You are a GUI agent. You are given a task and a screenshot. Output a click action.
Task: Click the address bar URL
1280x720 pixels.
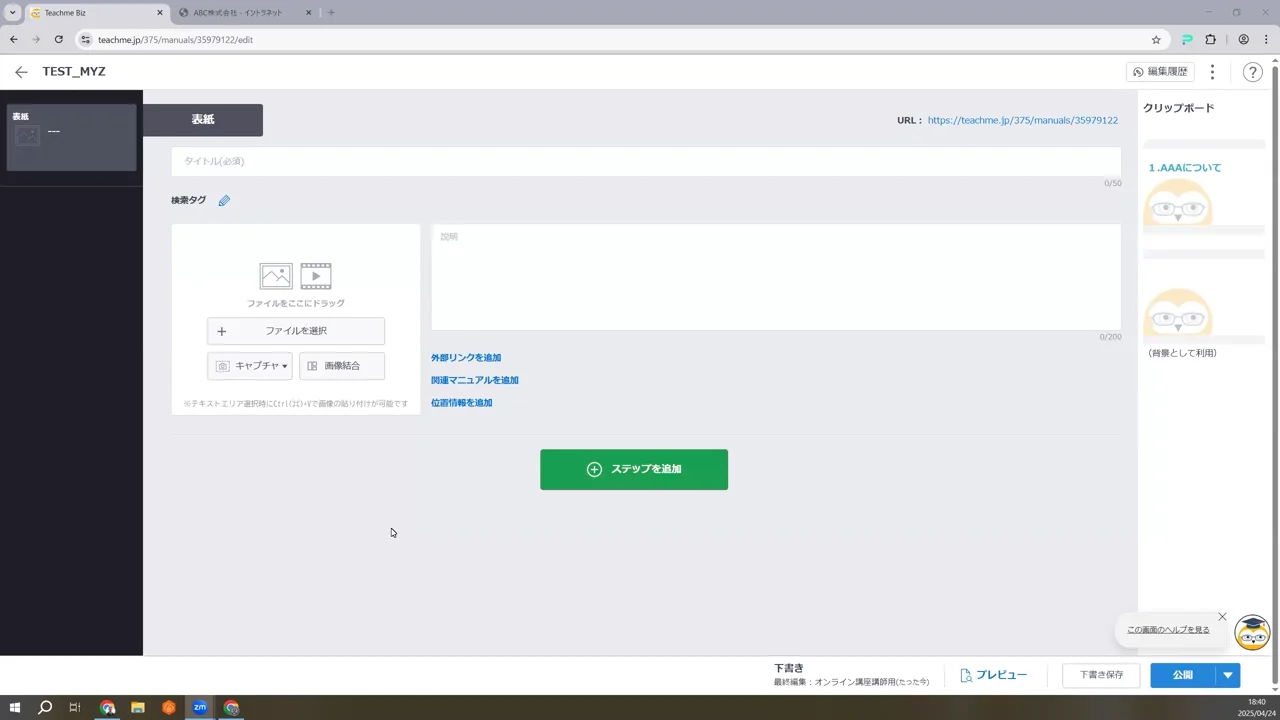(175, 40)
